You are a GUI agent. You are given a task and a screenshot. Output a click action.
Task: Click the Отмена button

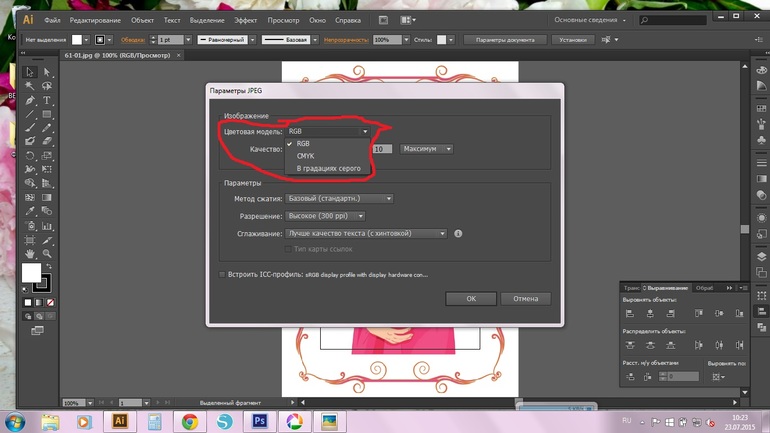(525, 298)
